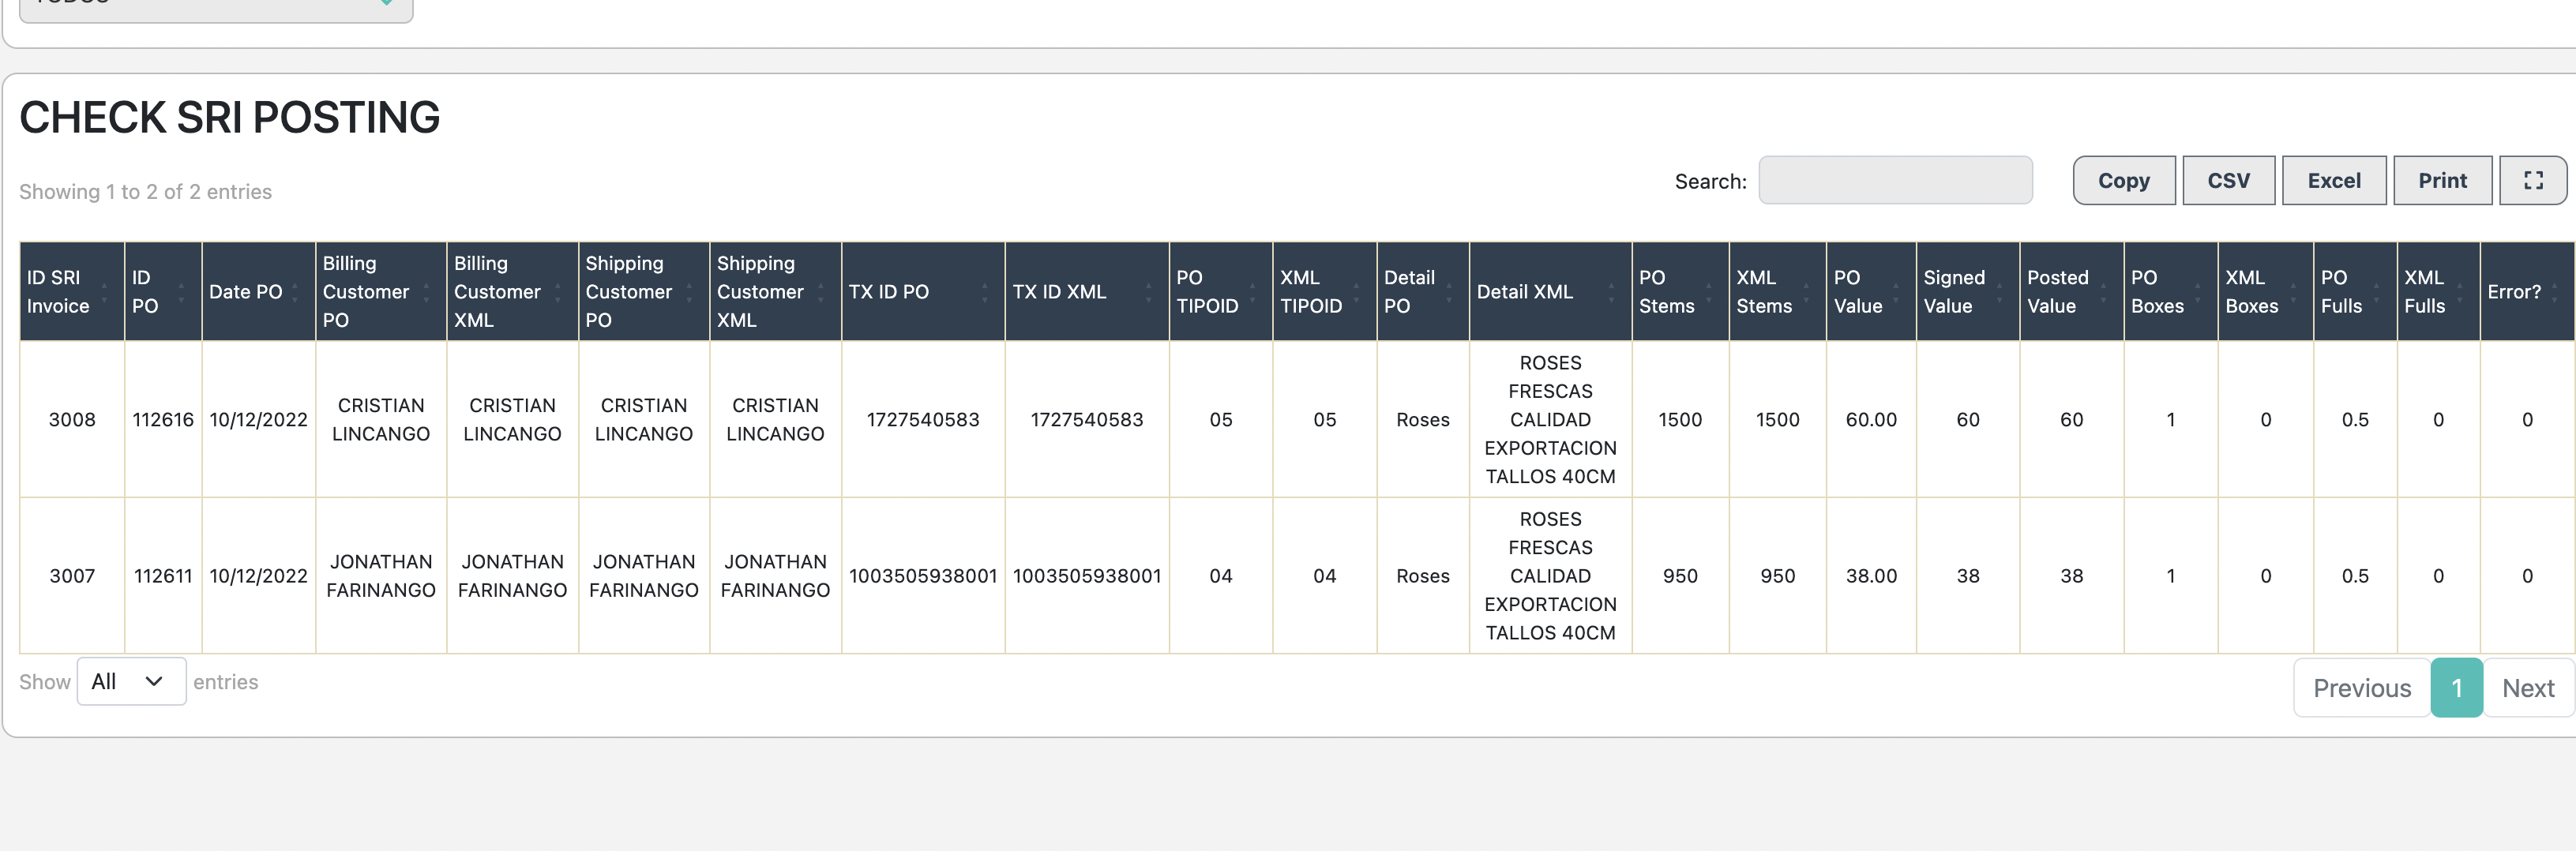Sort by XML TIPOID column

1325,291
